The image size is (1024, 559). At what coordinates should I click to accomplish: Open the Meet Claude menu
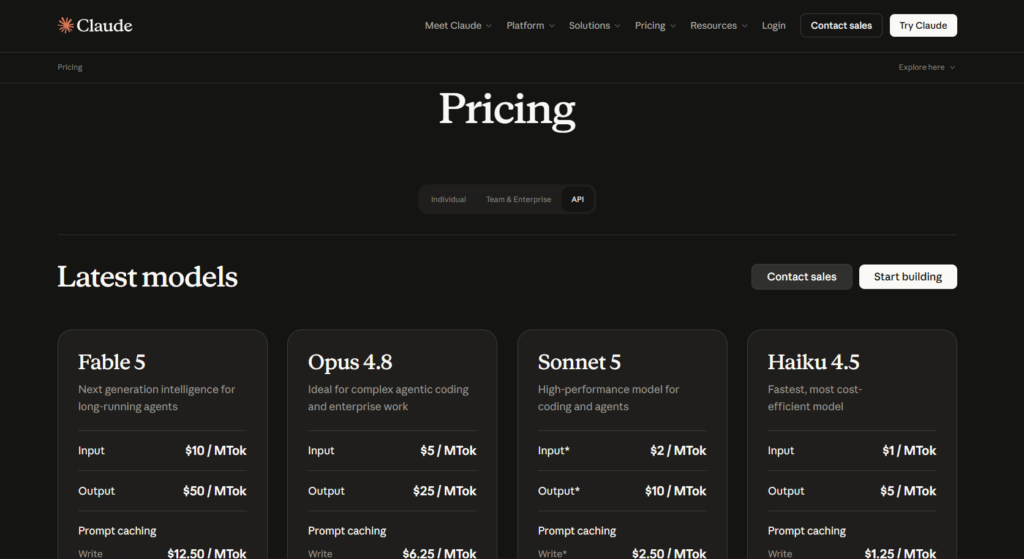pos(458,25)
